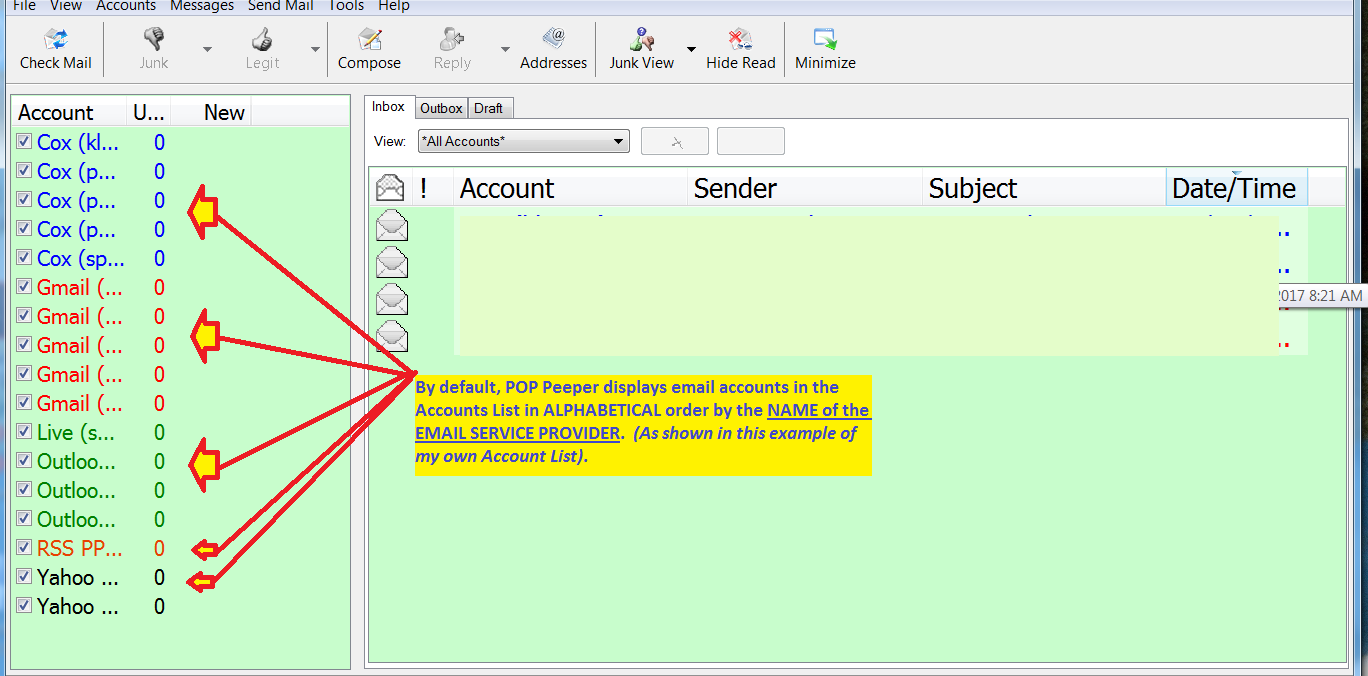Open the View accounts combo box
The height and width of the screenshot is (676, 1368).
(523, 141)
